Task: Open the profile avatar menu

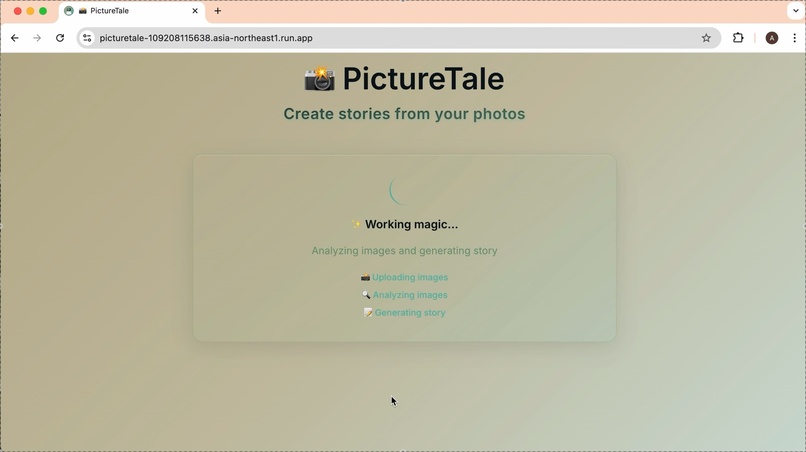Action: (x=772, y=38)
